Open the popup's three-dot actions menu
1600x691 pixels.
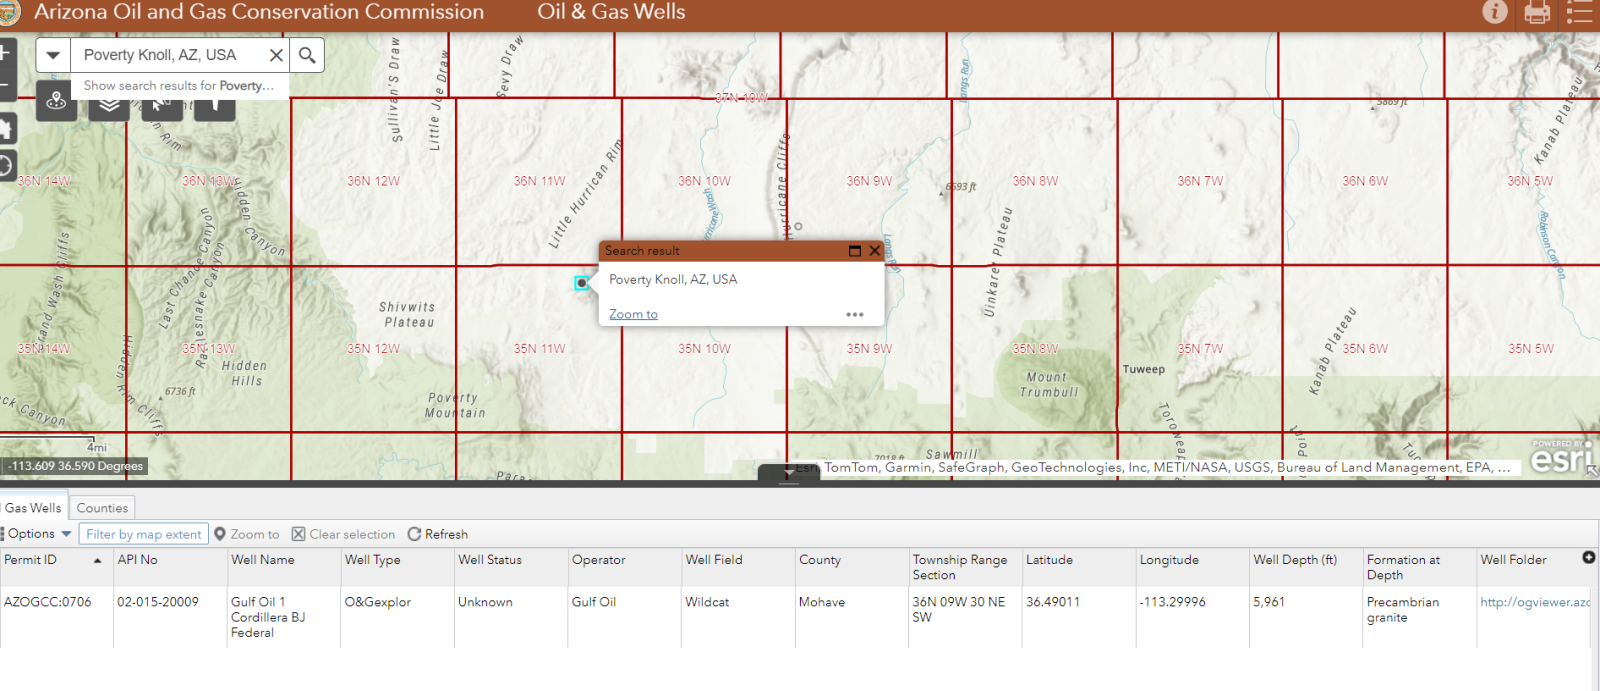[854, 314]
